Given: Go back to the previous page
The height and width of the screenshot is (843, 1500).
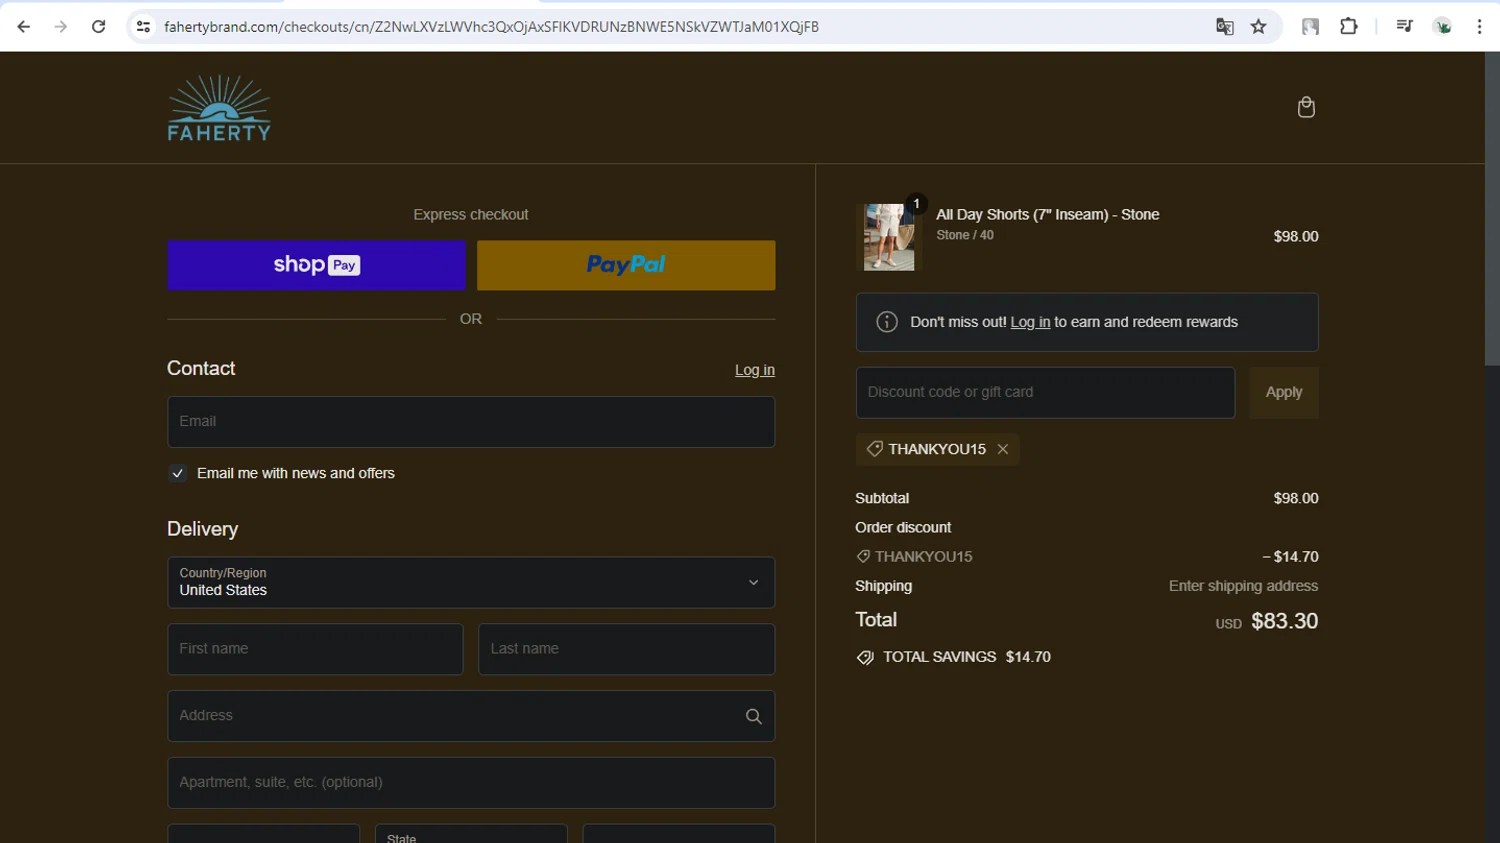Looking at the screenshot, I should pos(24,27).
